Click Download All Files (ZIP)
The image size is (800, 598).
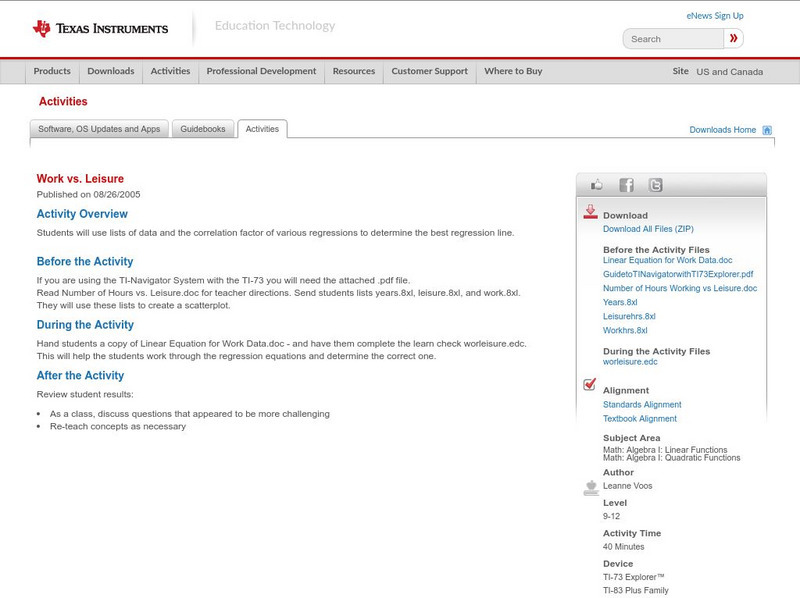(x=648, y=229)
